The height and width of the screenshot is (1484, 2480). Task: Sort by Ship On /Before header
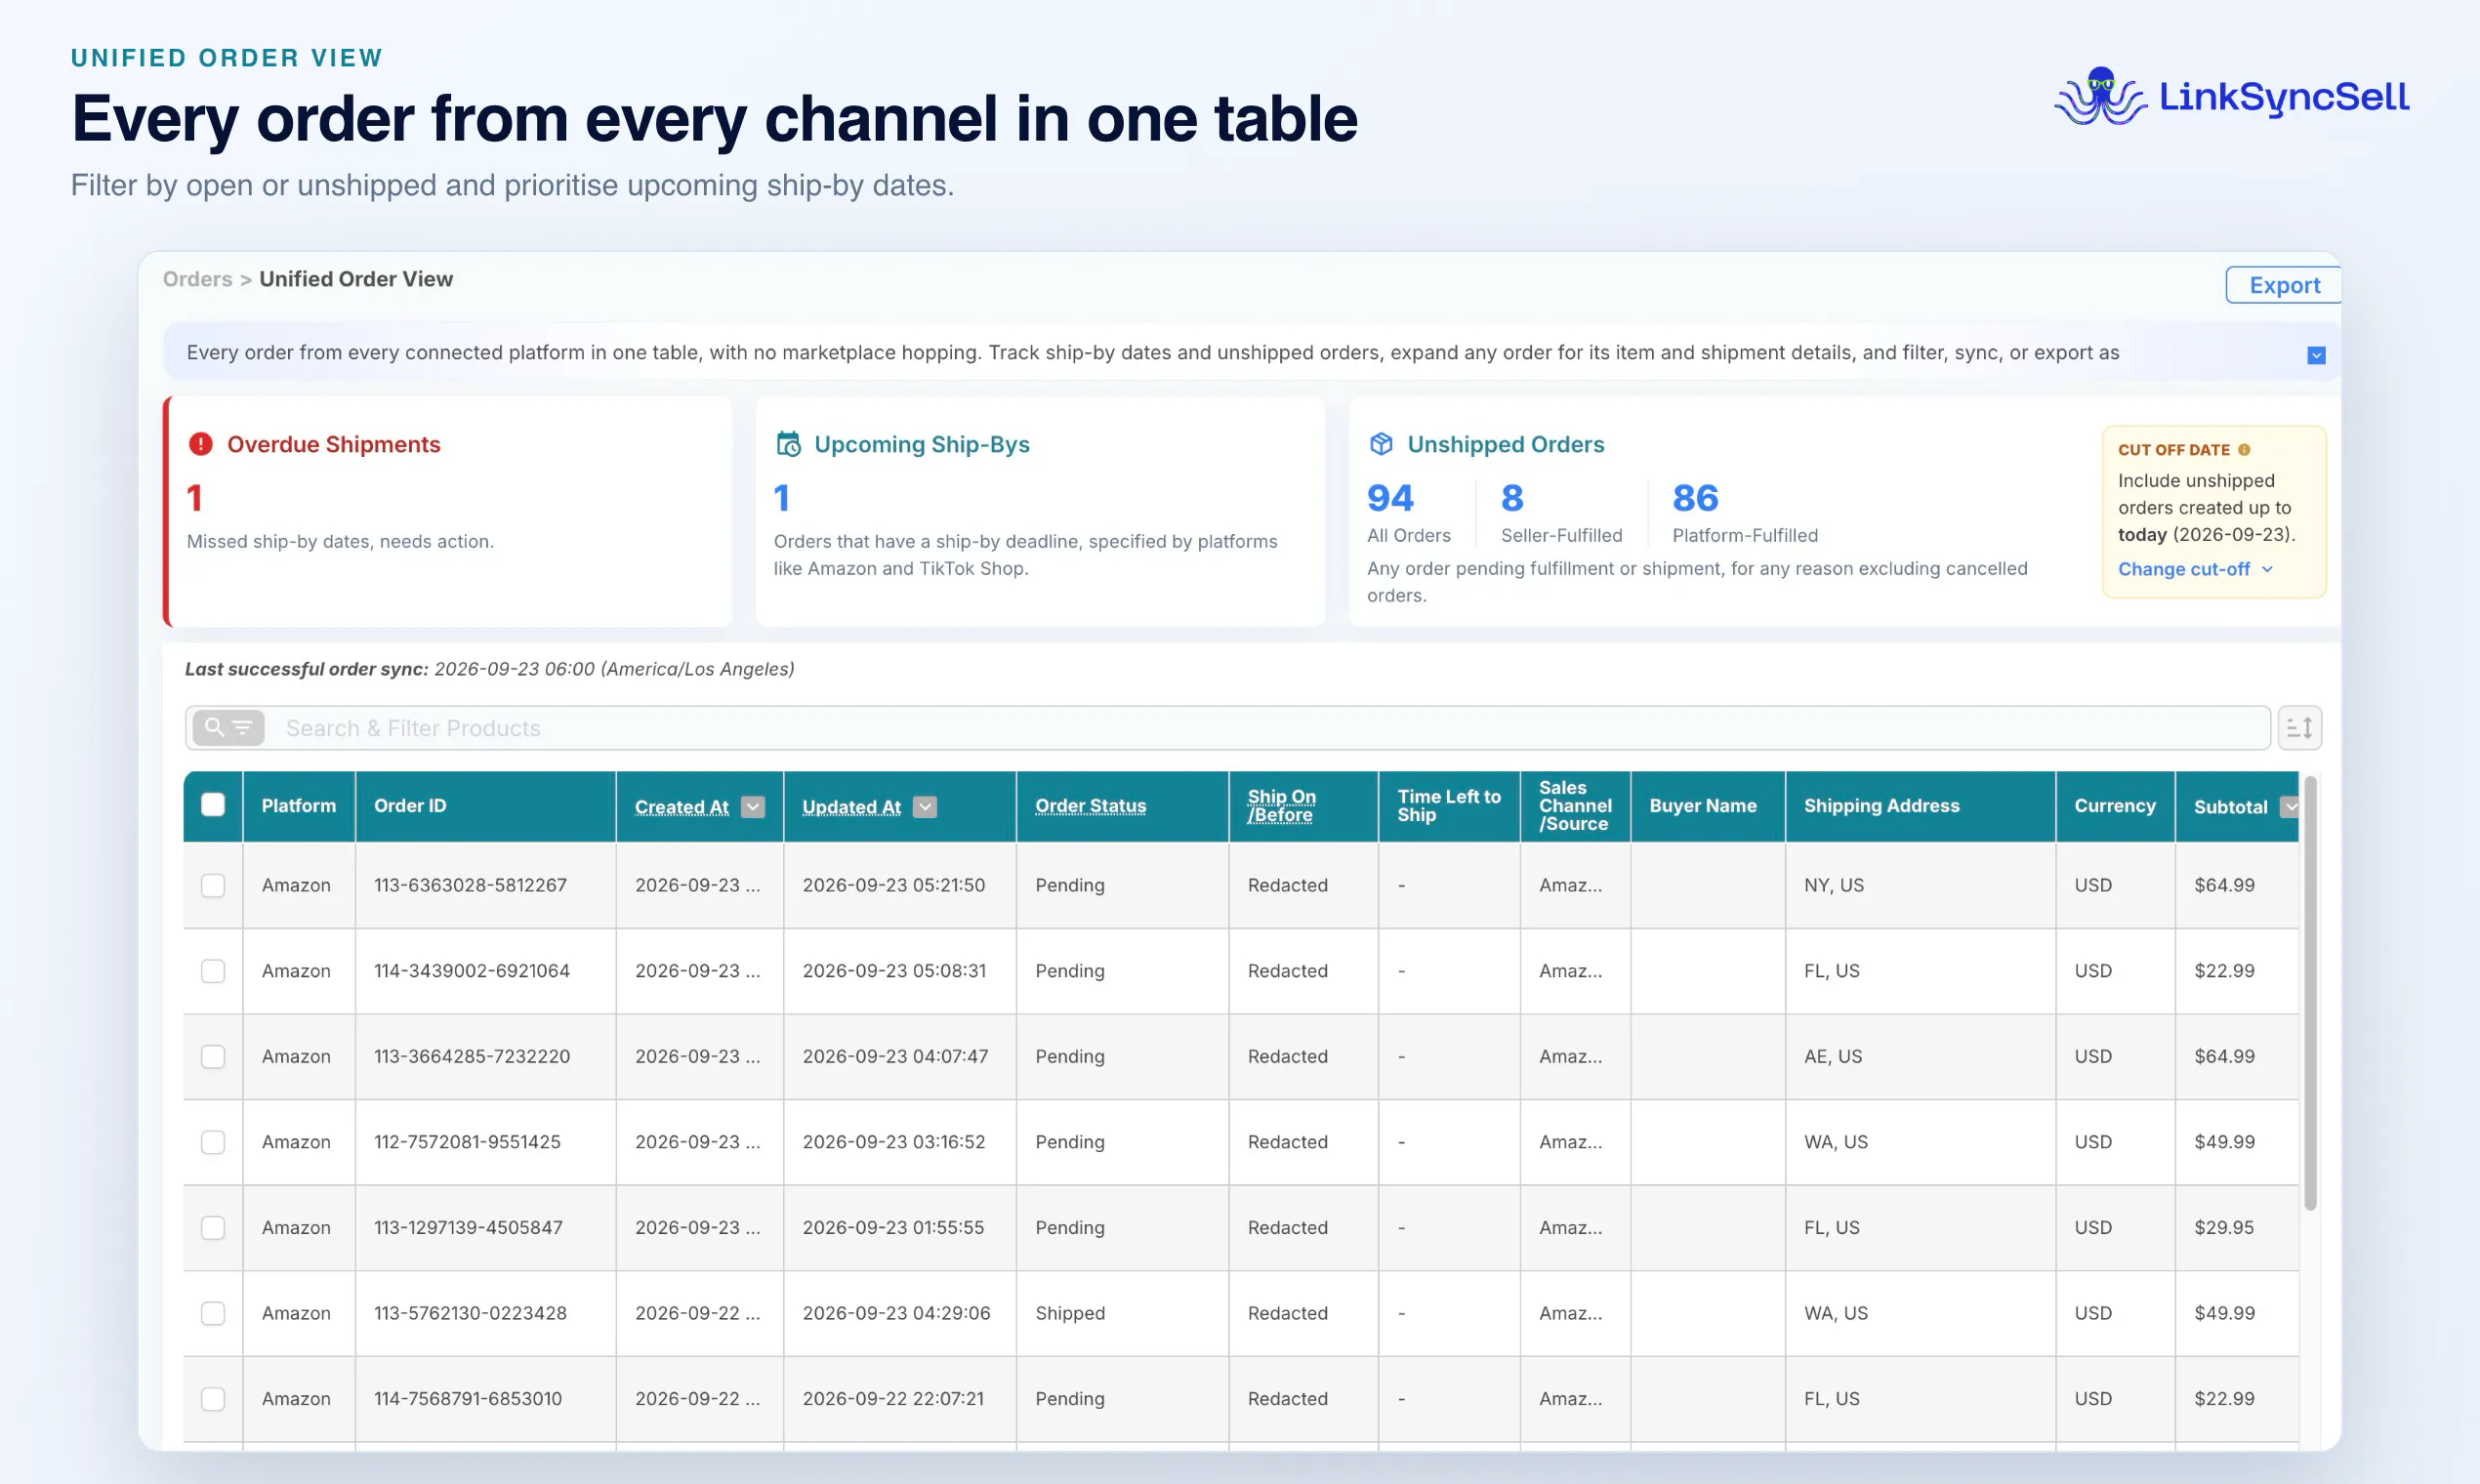coord(1281,806)
